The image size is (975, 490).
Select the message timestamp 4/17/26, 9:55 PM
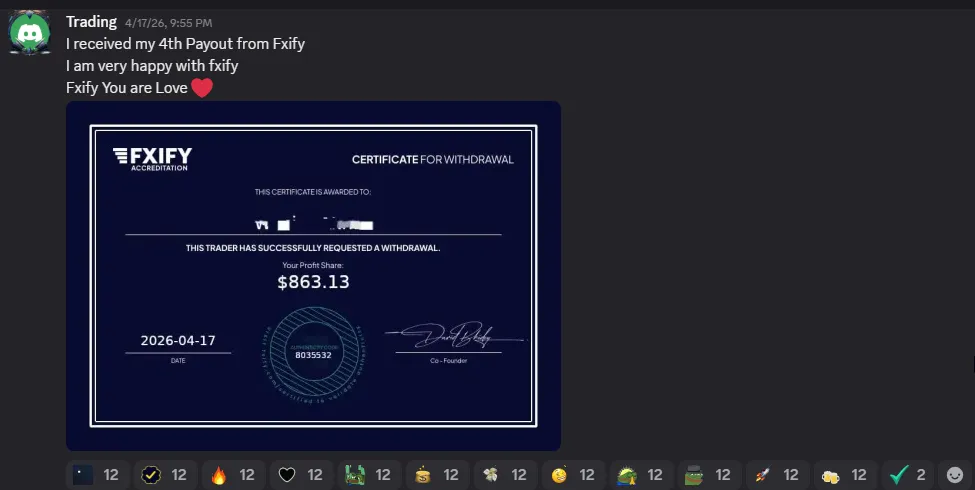coord(169,23)
